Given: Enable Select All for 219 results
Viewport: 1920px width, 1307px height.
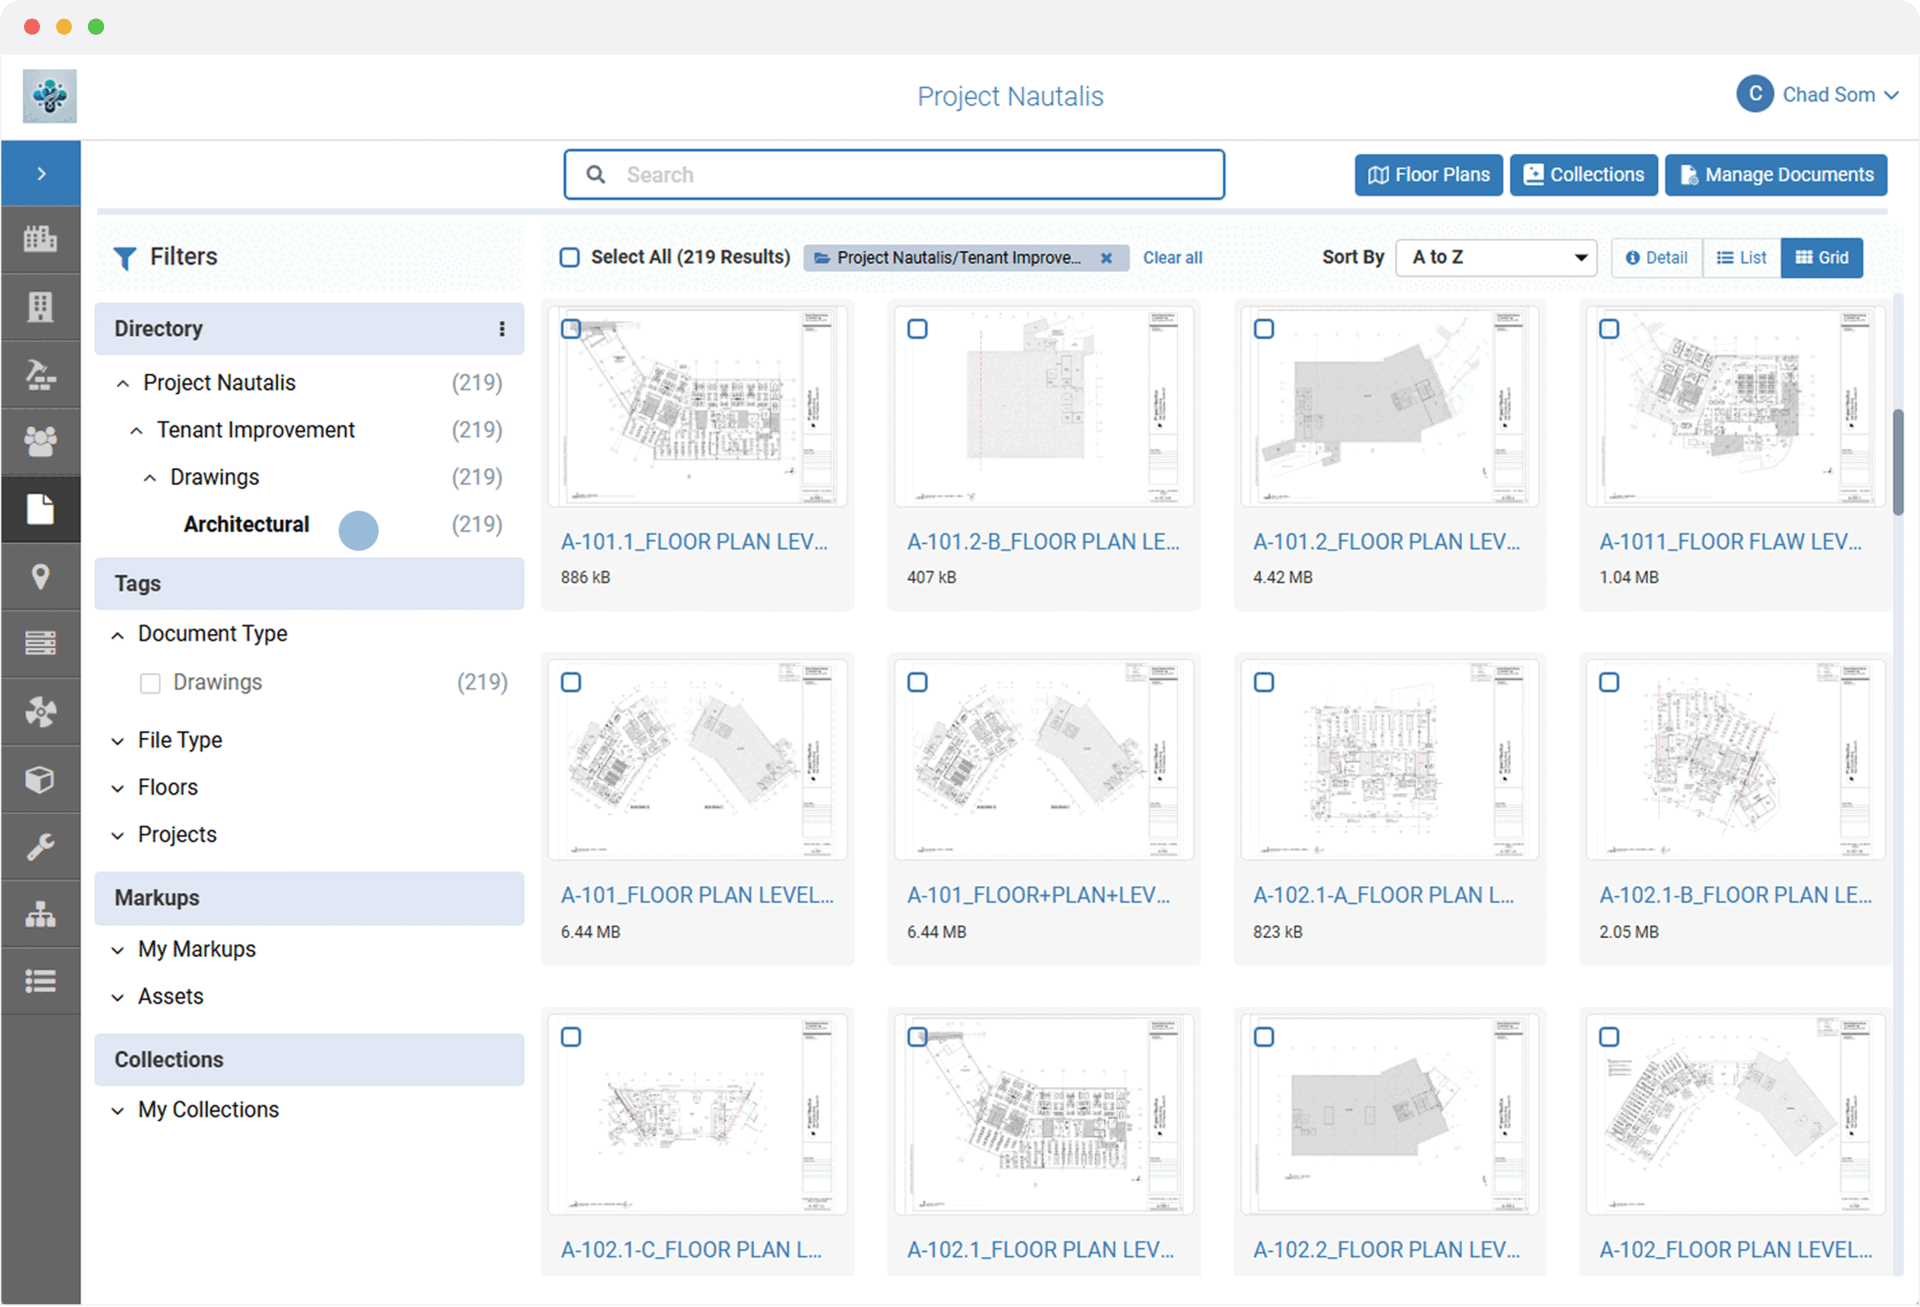Looking at the screenshot, I should click(569, 257).
